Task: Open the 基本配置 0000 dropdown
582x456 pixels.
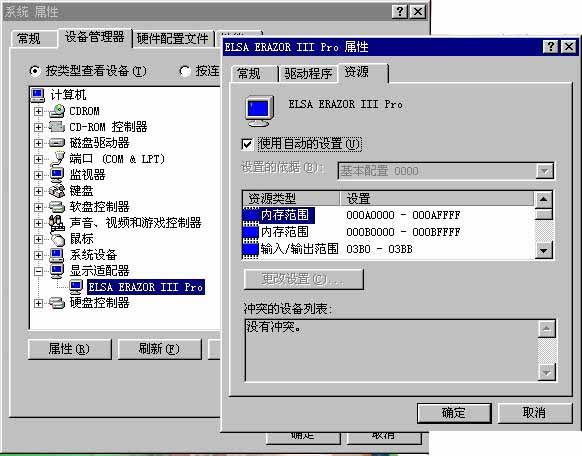Action: [x=545, y=171]
